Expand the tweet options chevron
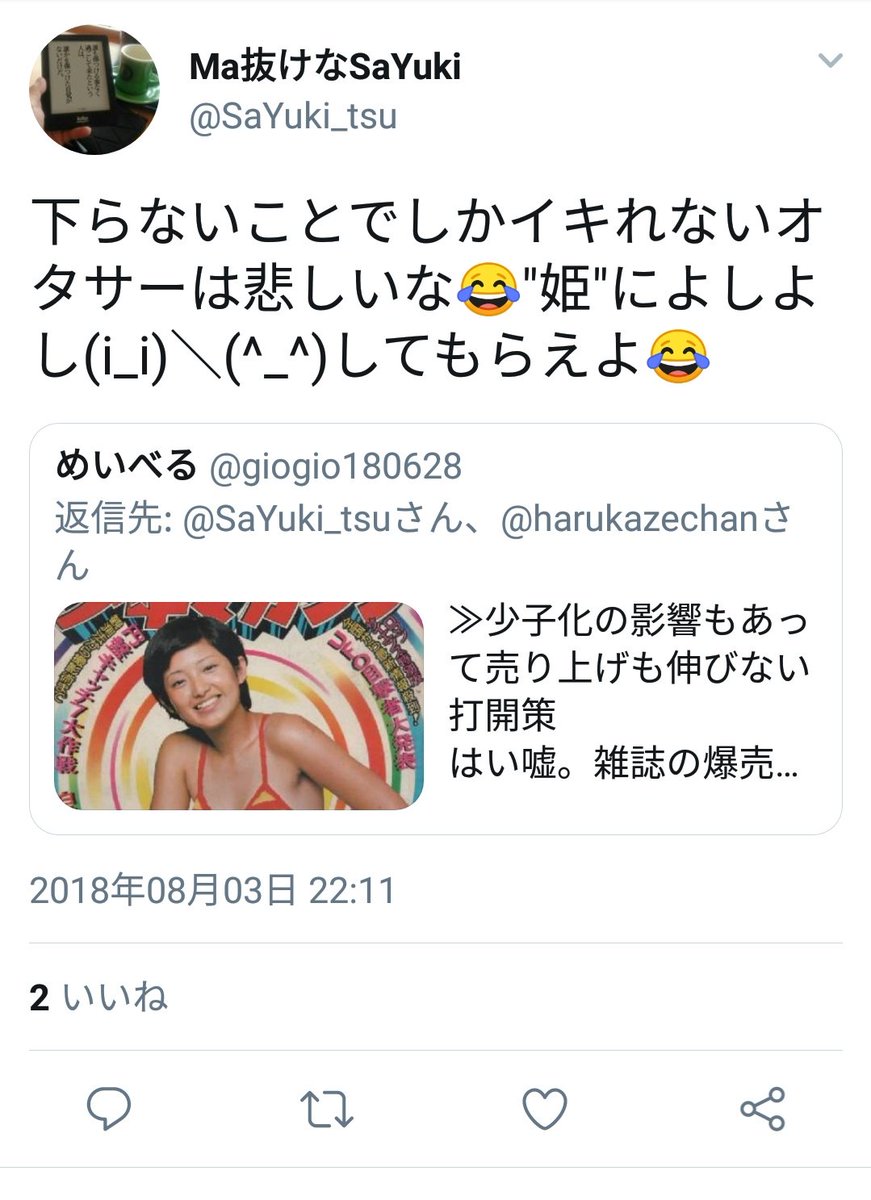 (x=830, y=61)
